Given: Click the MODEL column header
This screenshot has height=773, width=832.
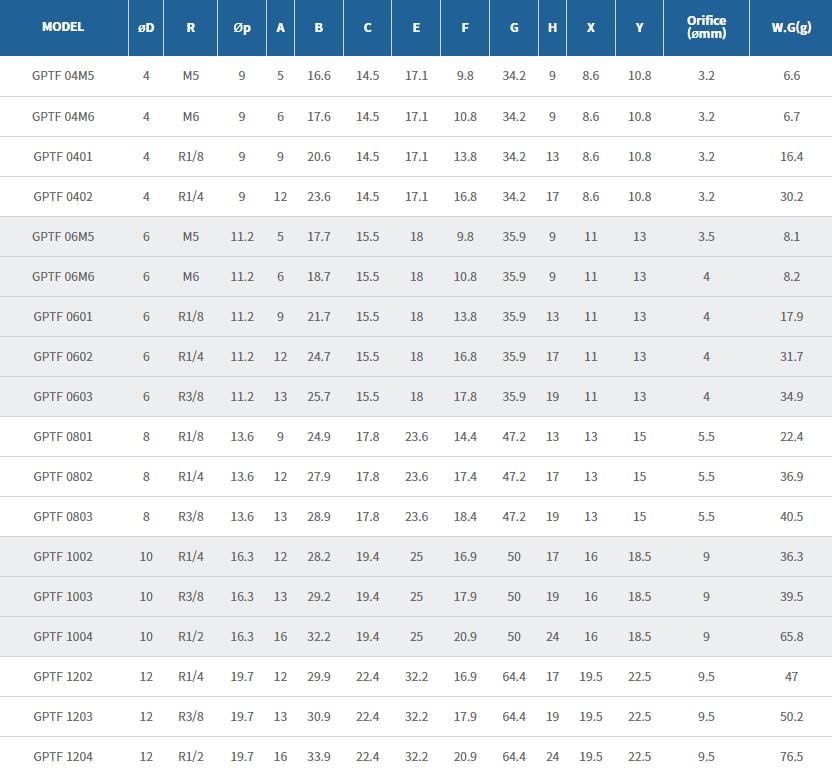Looking at the screenshot, I should (x=63, y=27).
